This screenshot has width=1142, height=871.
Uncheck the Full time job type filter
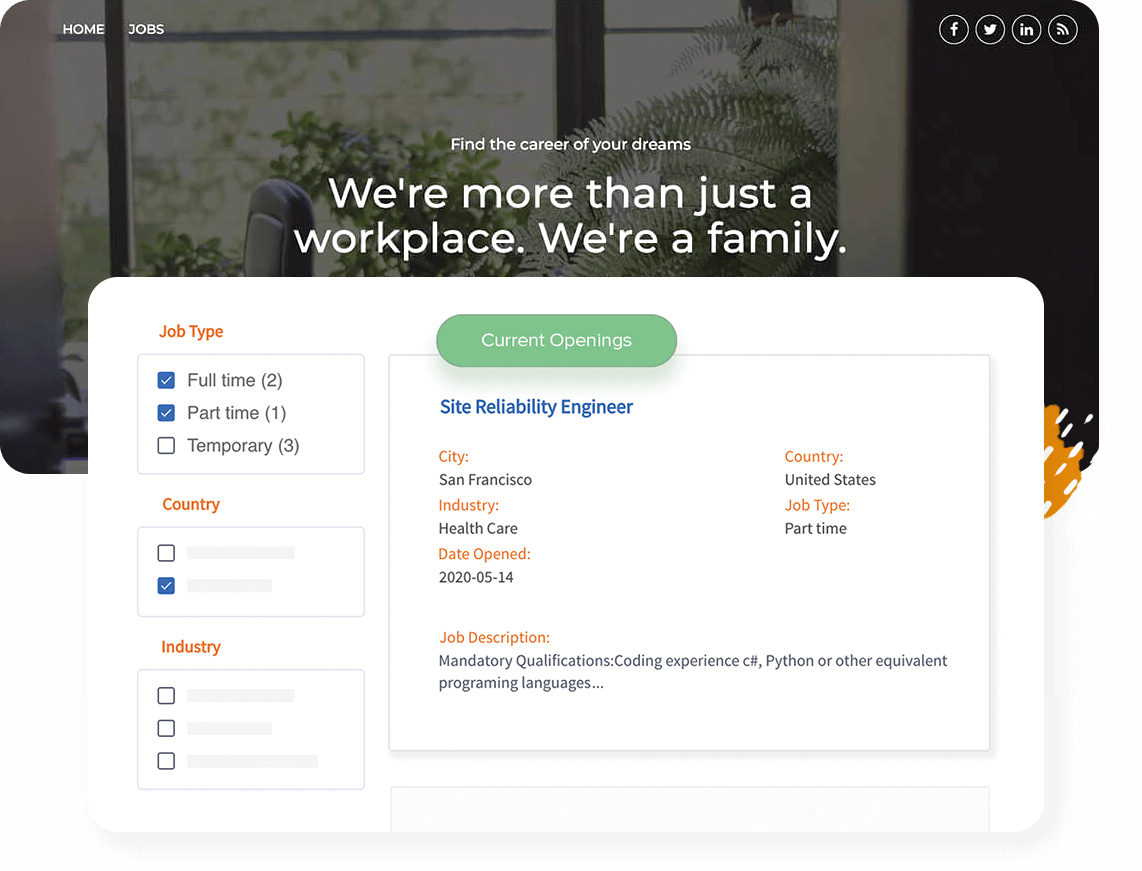tap(166, 380)
